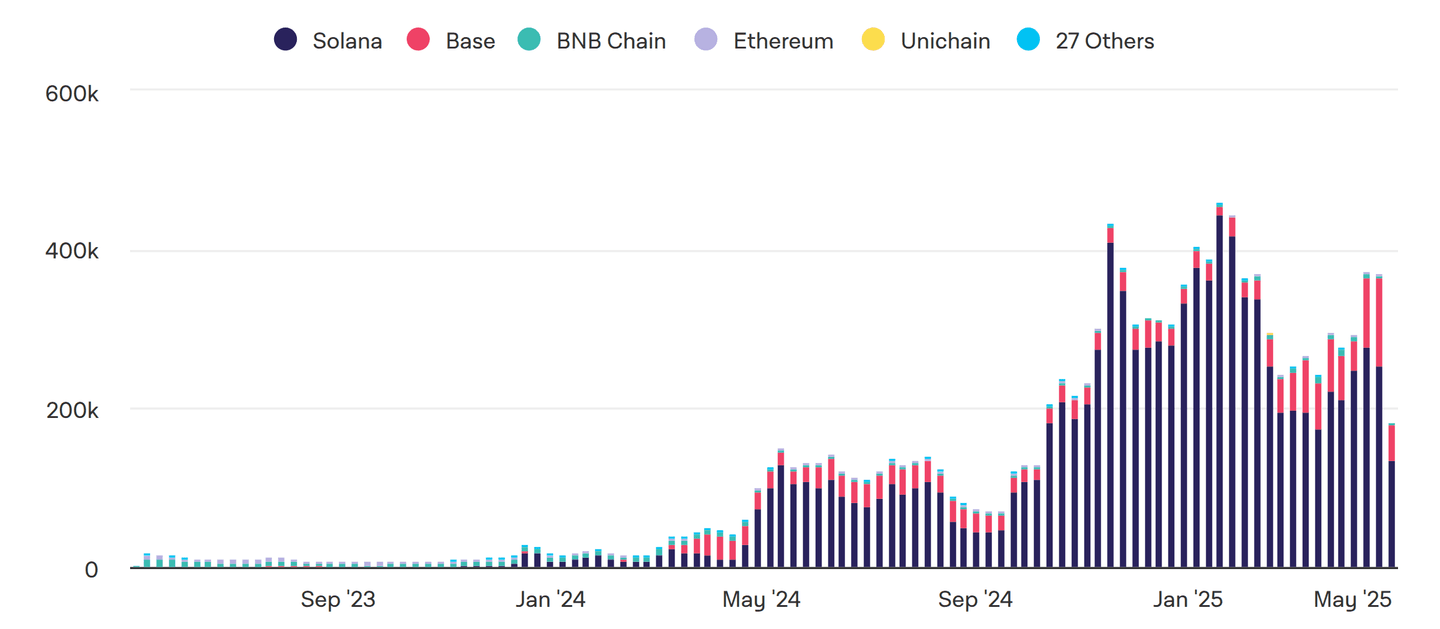The image size is (1440, 629).
Task: Click the 27 Others blue legend dot
Action: 1028,41
